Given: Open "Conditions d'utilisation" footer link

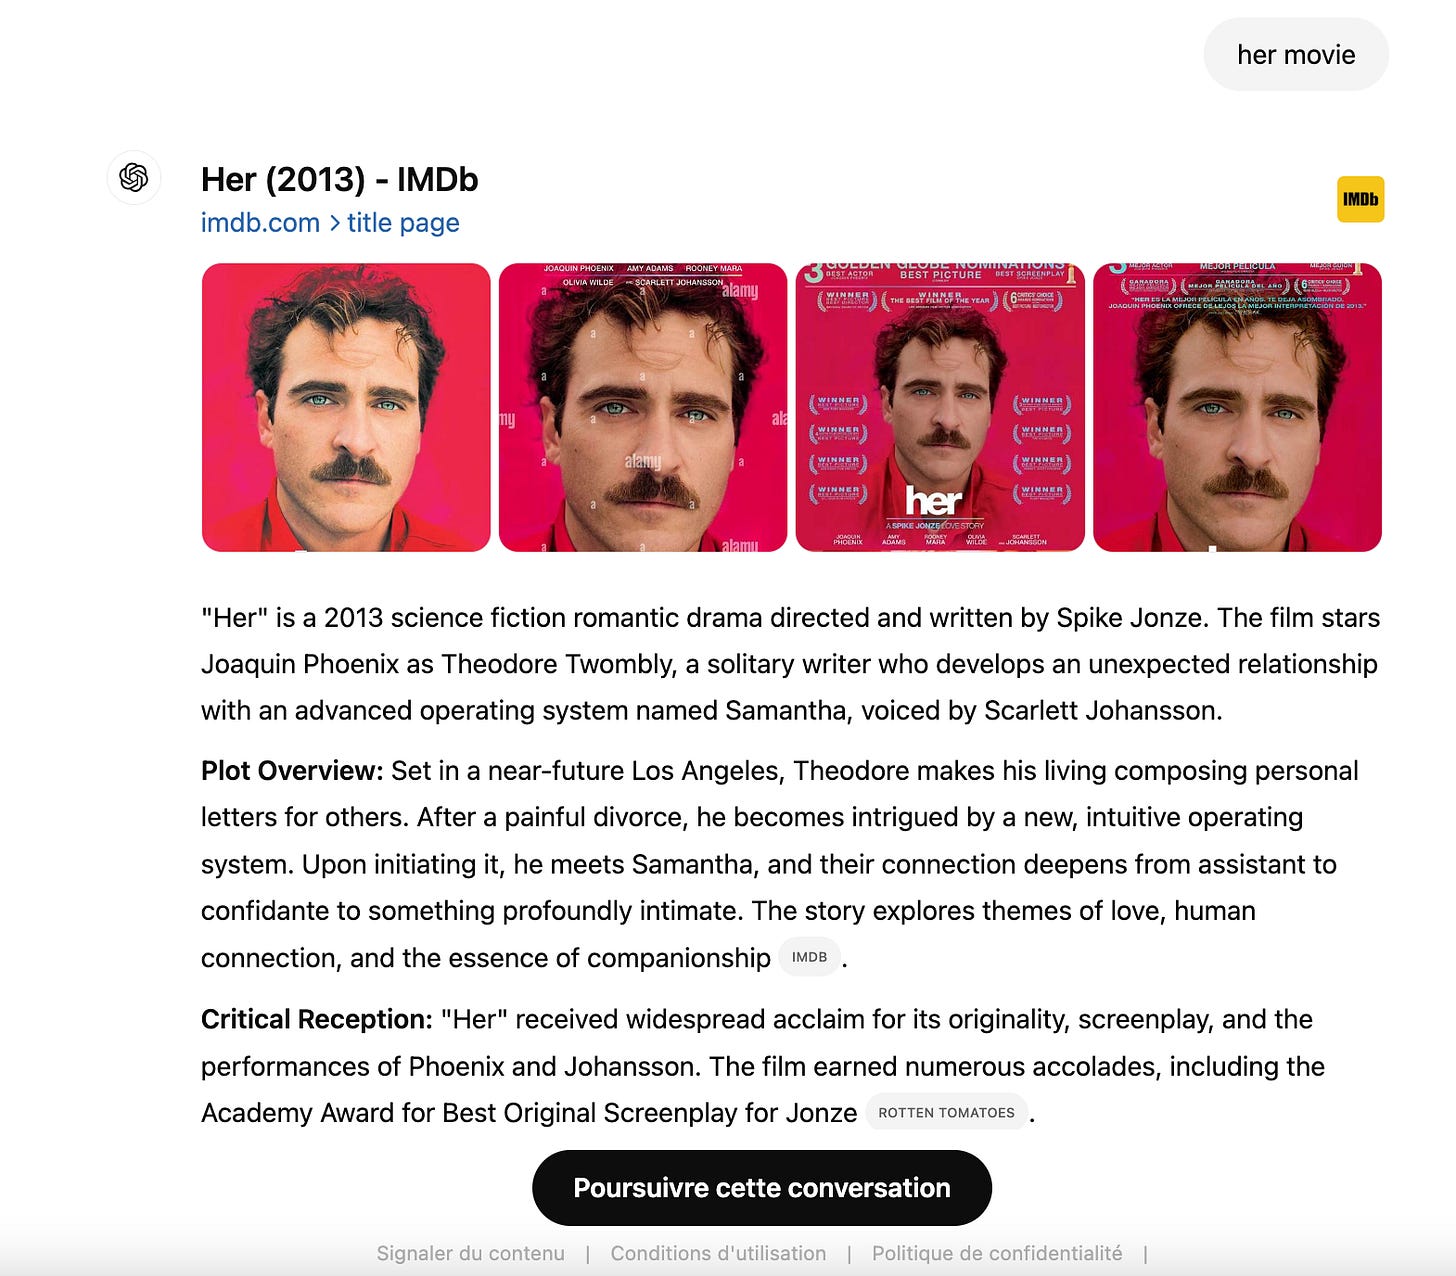Looking at the screenshot, I should pos(718,1253).
